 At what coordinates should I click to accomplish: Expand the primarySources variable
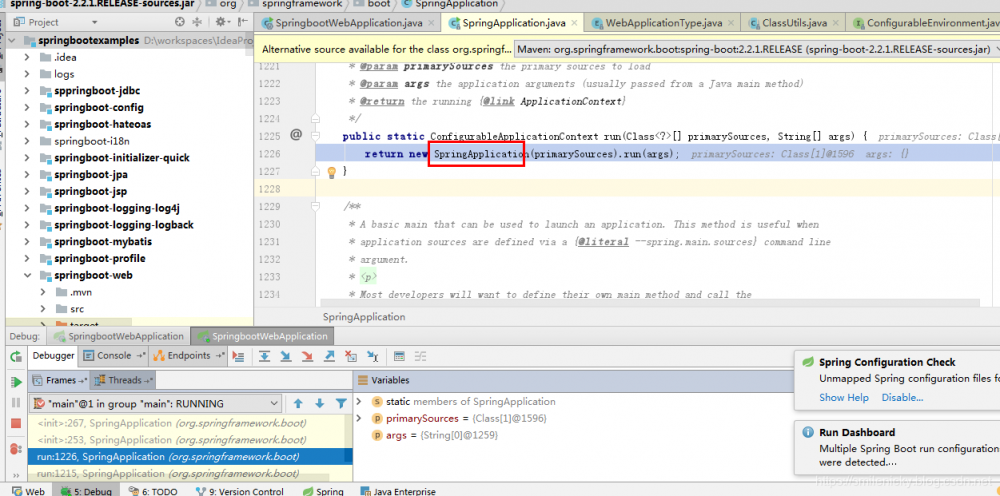pos(359,418)
